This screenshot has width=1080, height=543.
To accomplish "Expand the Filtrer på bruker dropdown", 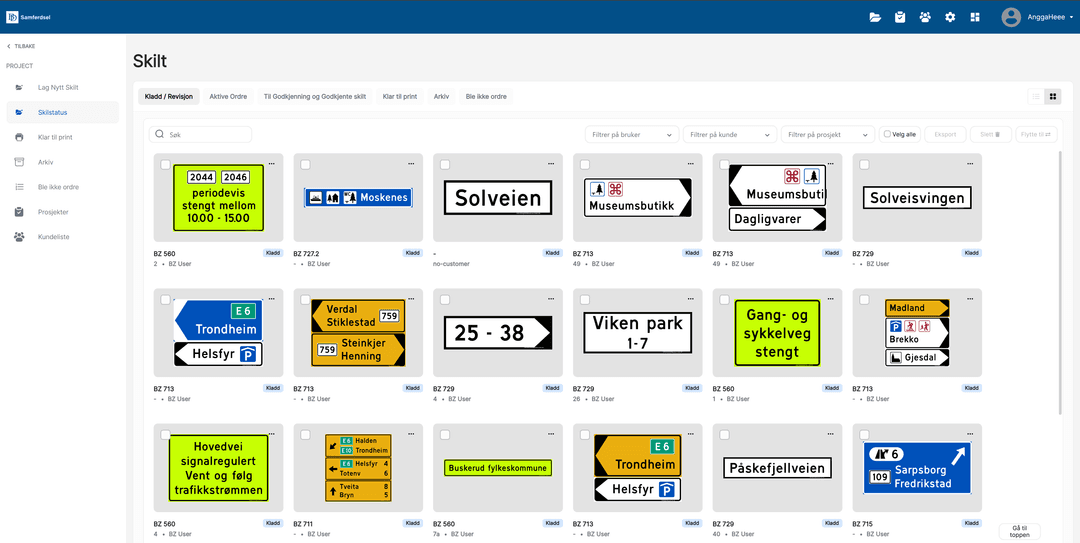I will click(632, 134).
